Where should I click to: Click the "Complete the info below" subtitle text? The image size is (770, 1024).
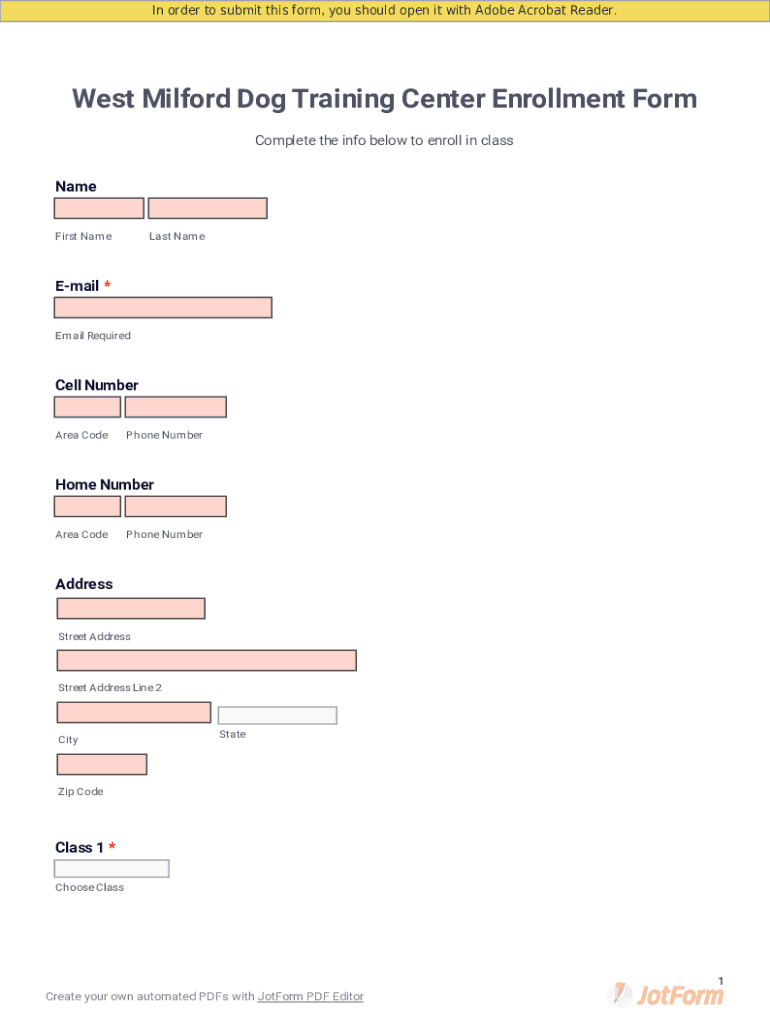click(384, 141)
